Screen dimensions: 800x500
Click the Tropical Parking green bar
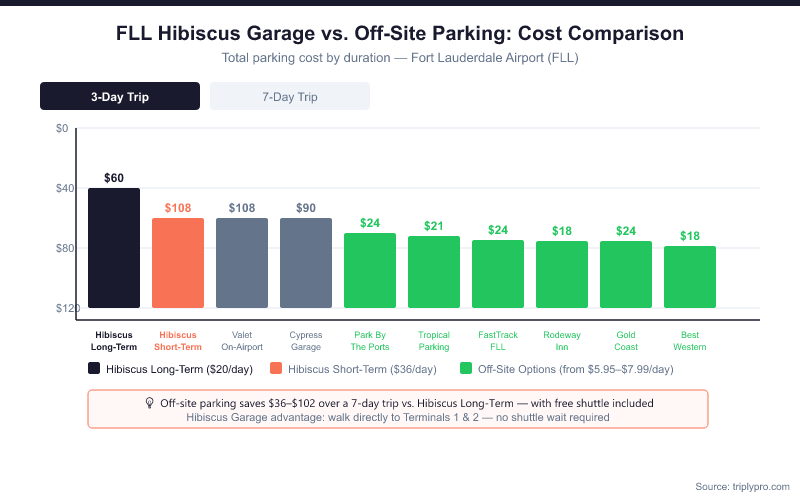click(x=434, y=272)
